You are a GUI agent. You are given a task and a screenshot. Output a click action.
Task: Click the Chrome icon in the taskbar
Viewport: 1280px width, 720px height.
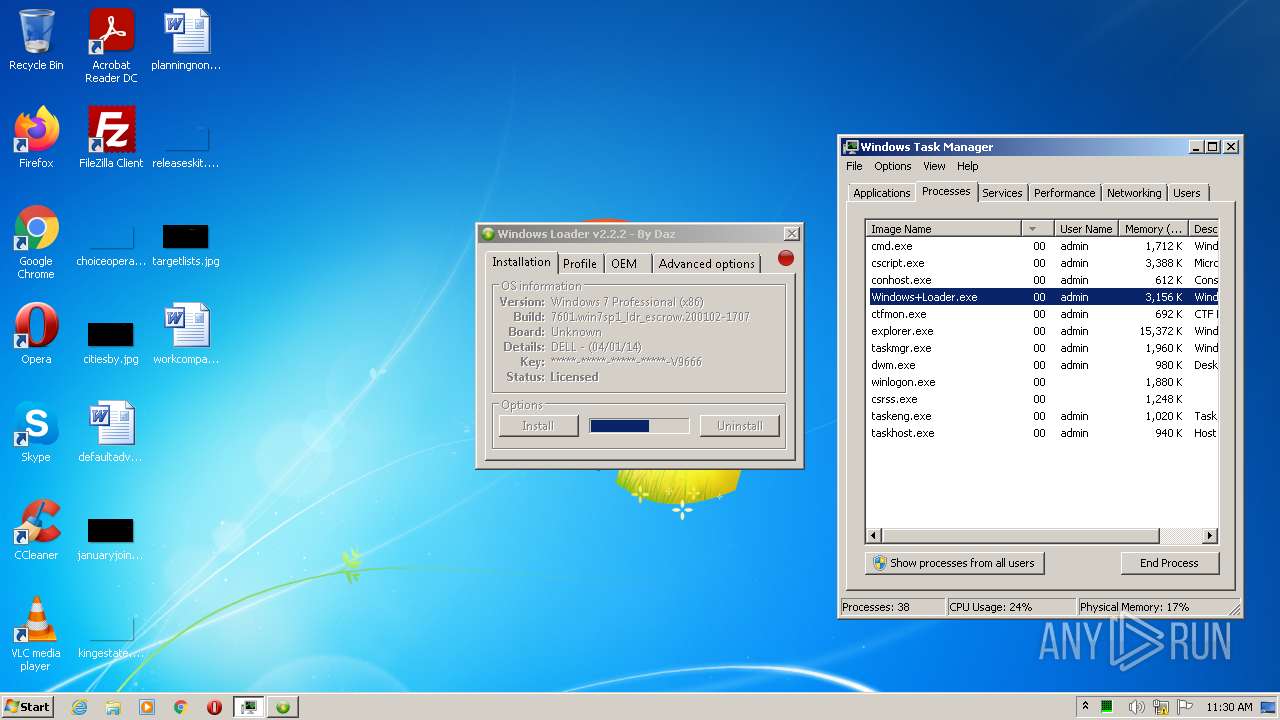click(x=180, y=707)
